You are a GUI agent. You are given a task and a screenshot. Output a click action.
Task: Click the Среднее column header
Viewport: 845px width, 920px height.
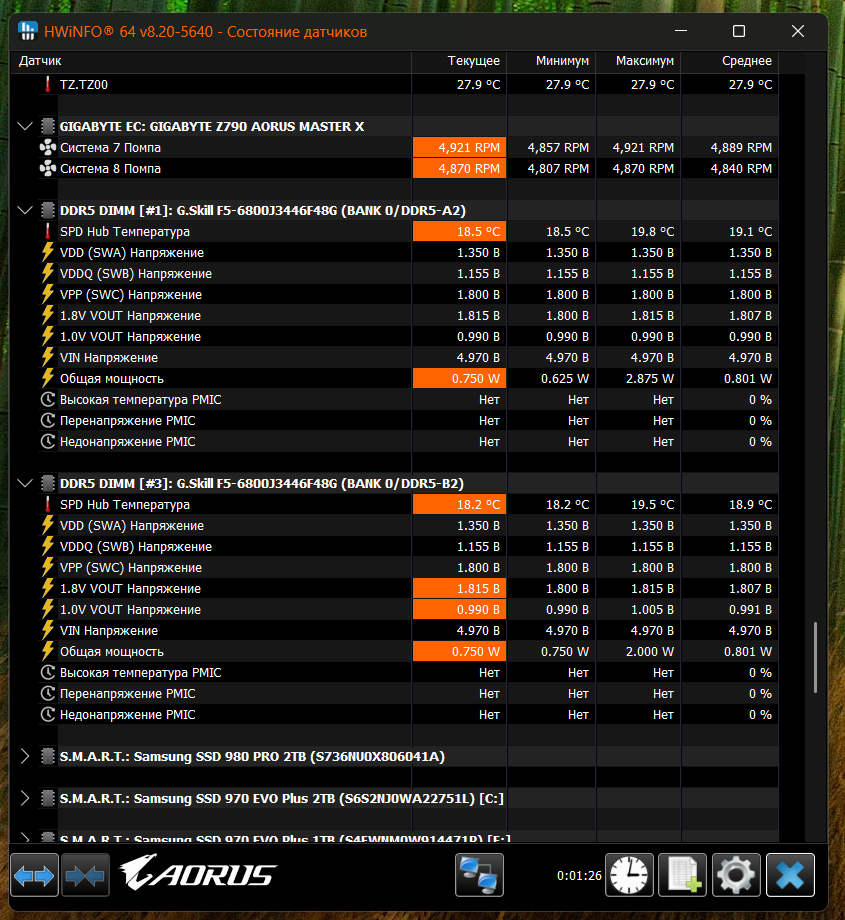point(730,61)
